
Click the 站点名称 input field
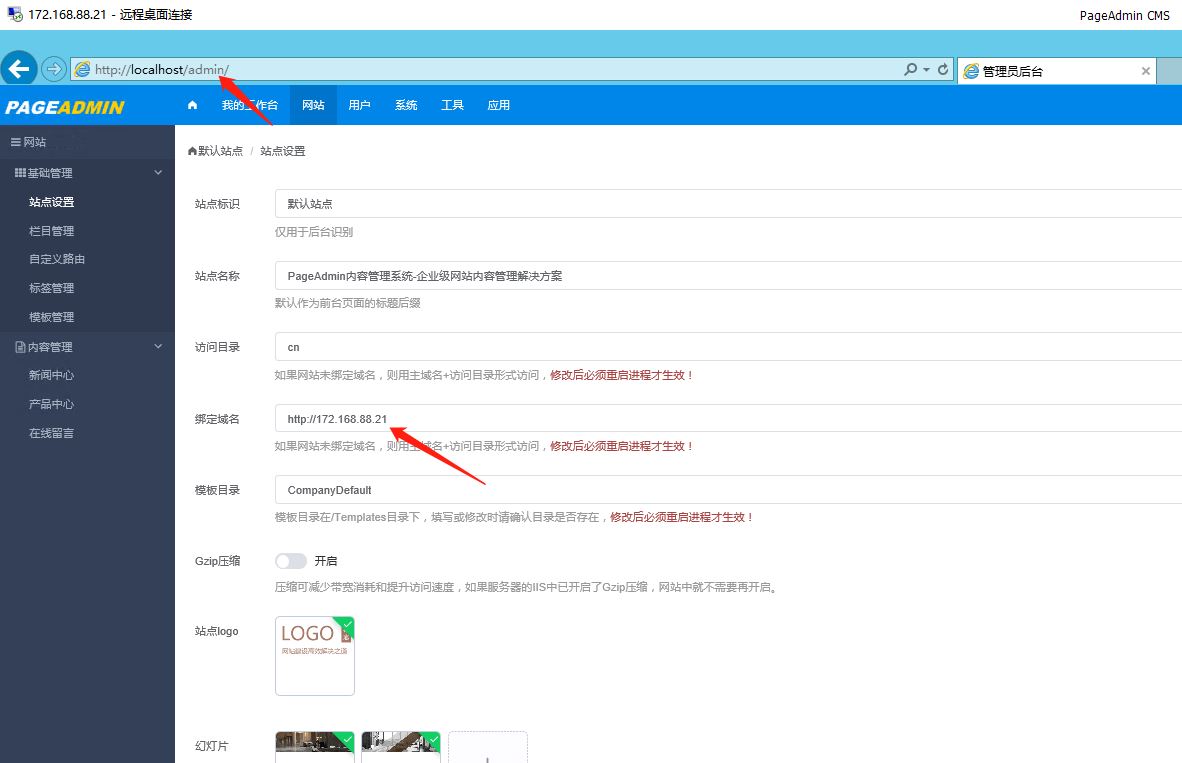coord(728,276)
